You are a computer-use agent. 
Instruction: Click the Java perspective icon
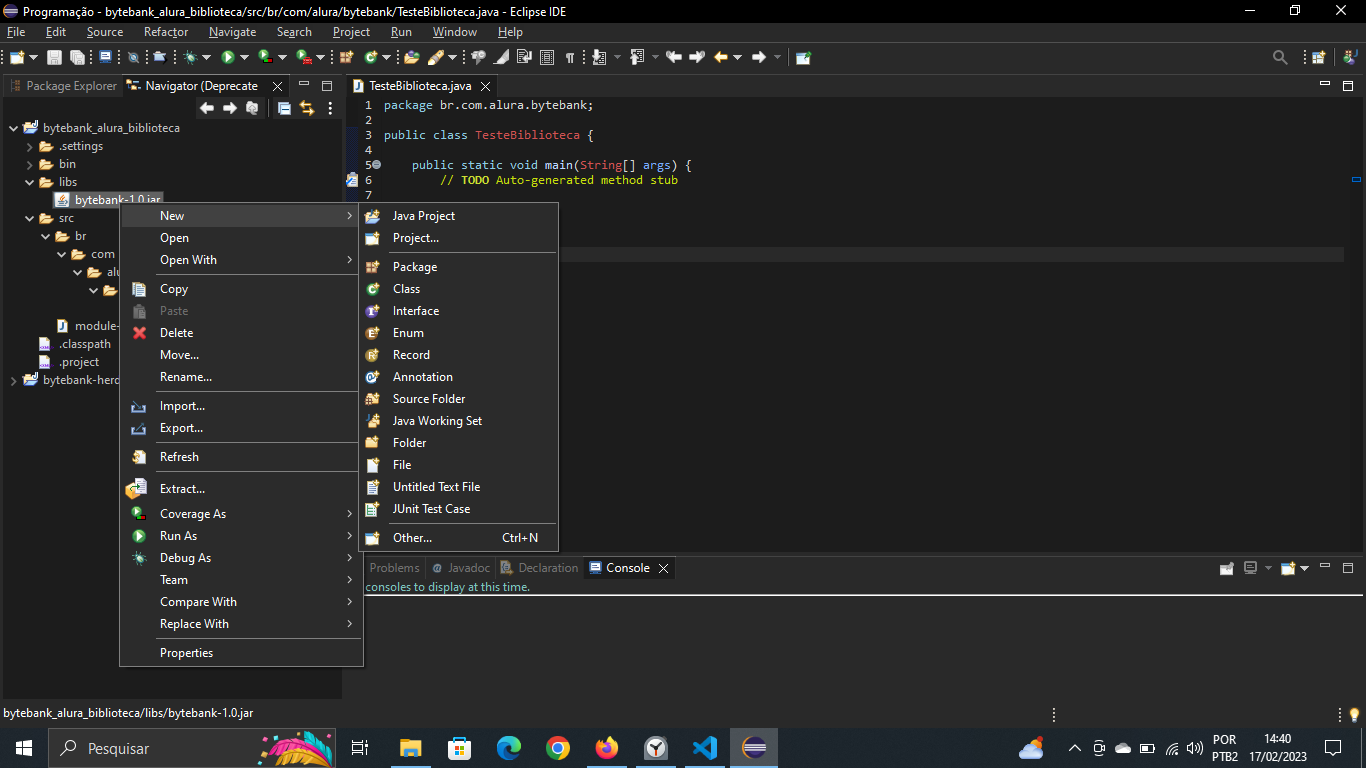[1351, 57]
